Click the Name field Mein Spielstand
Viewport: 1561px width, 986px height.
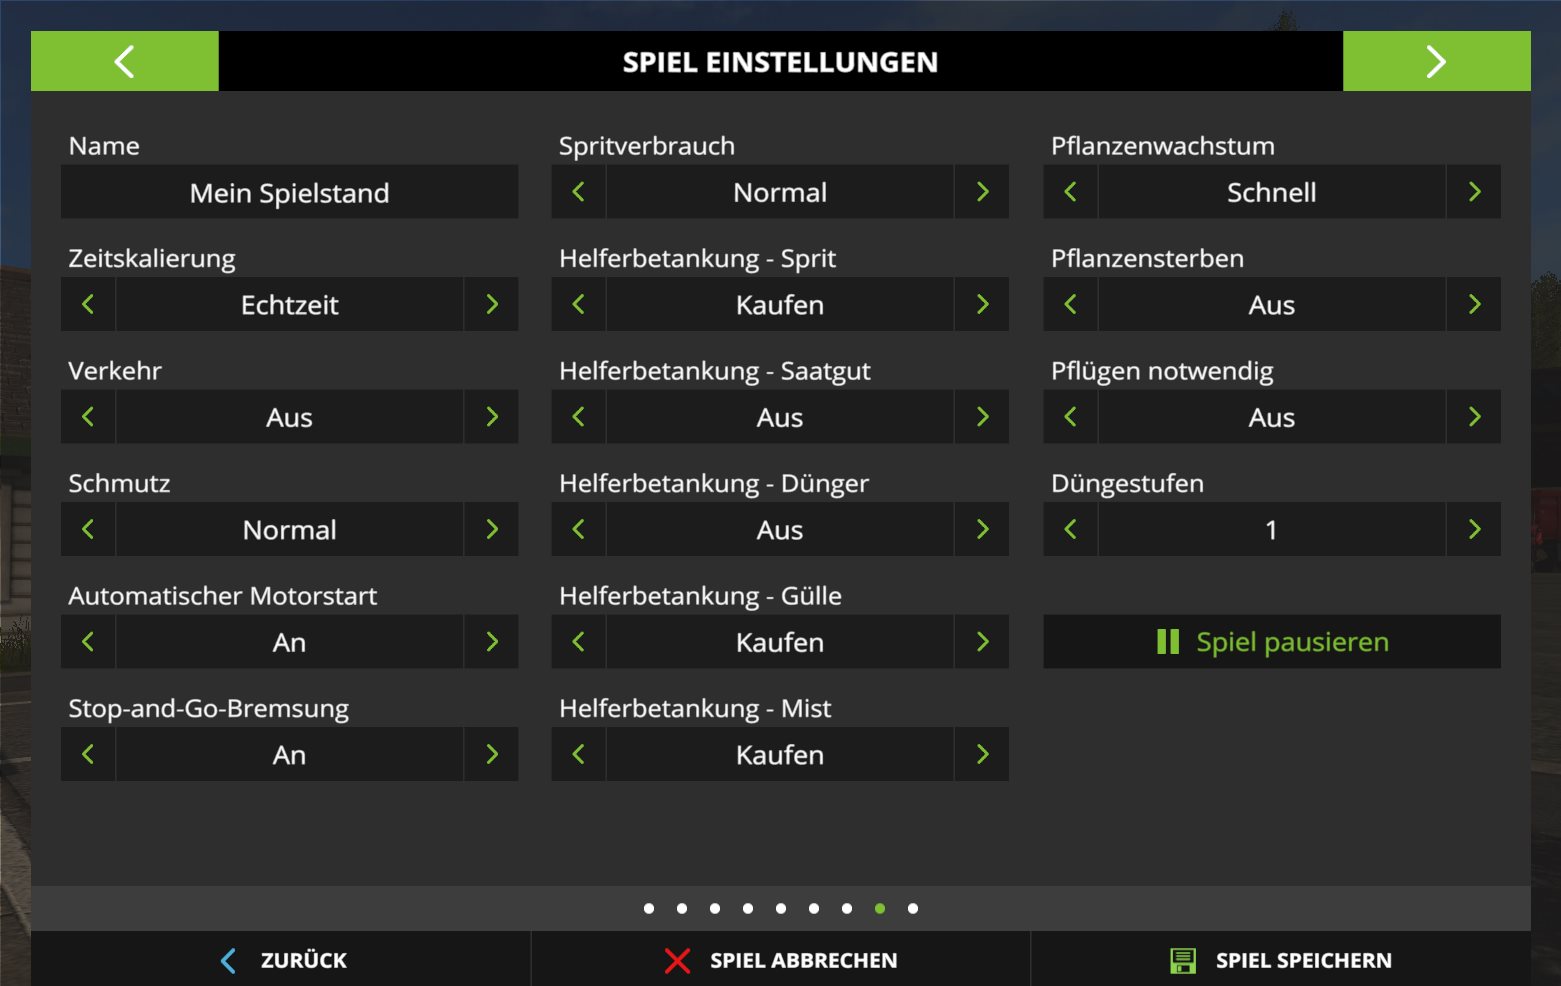(289, 193)
